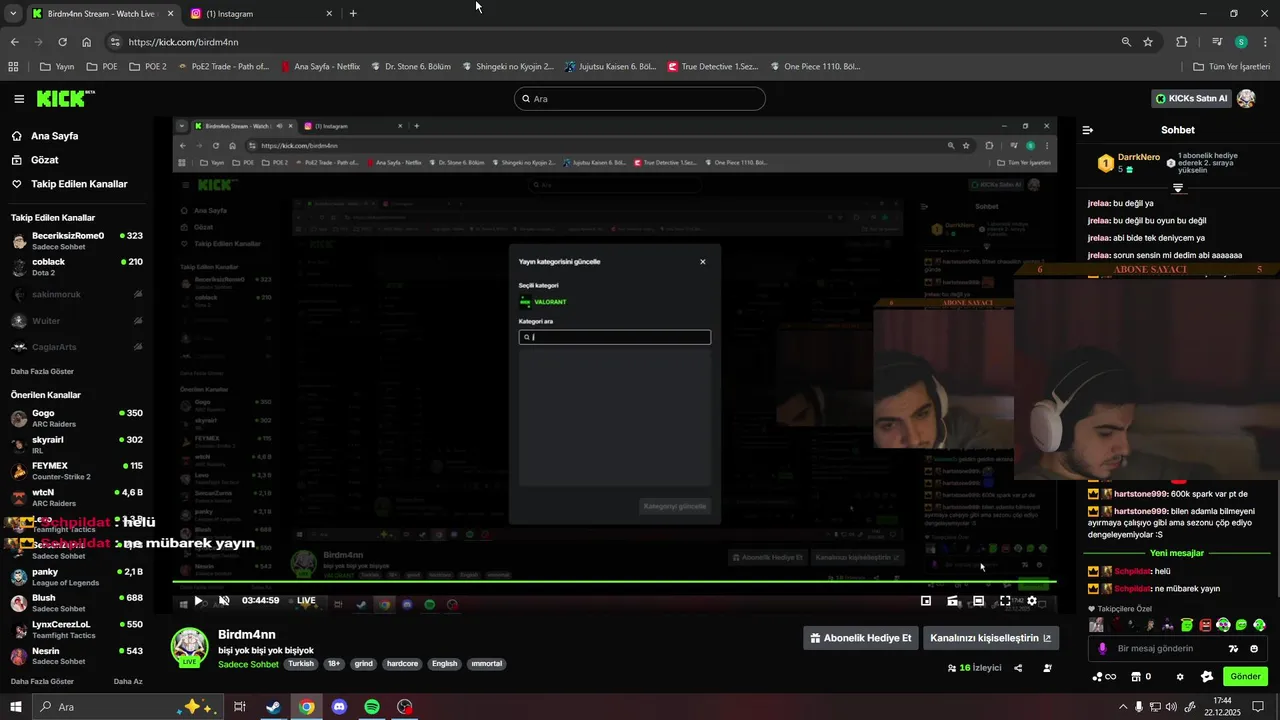Viewport: 1280px width, 720px height.
Task: Open Nesrin channel
Action: coord(76,656)
